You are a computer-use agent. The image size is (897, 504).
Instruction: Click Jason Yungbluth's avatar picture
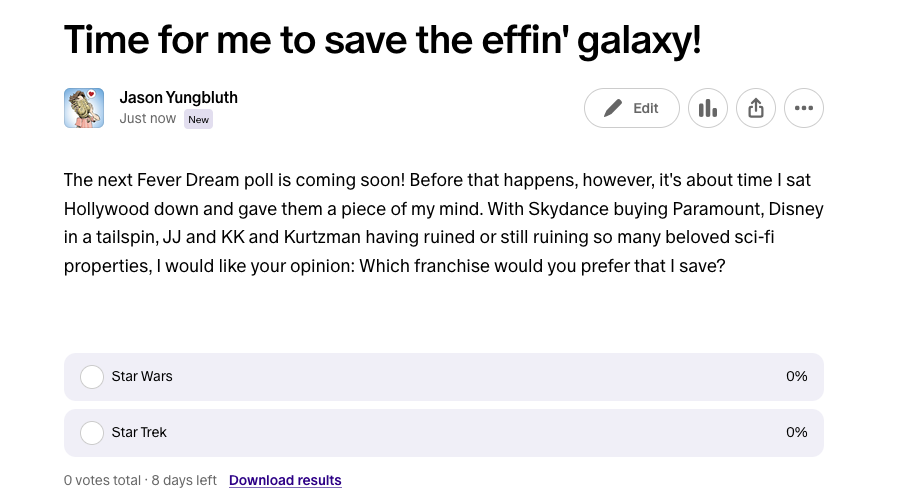click(x=84, y=108)
